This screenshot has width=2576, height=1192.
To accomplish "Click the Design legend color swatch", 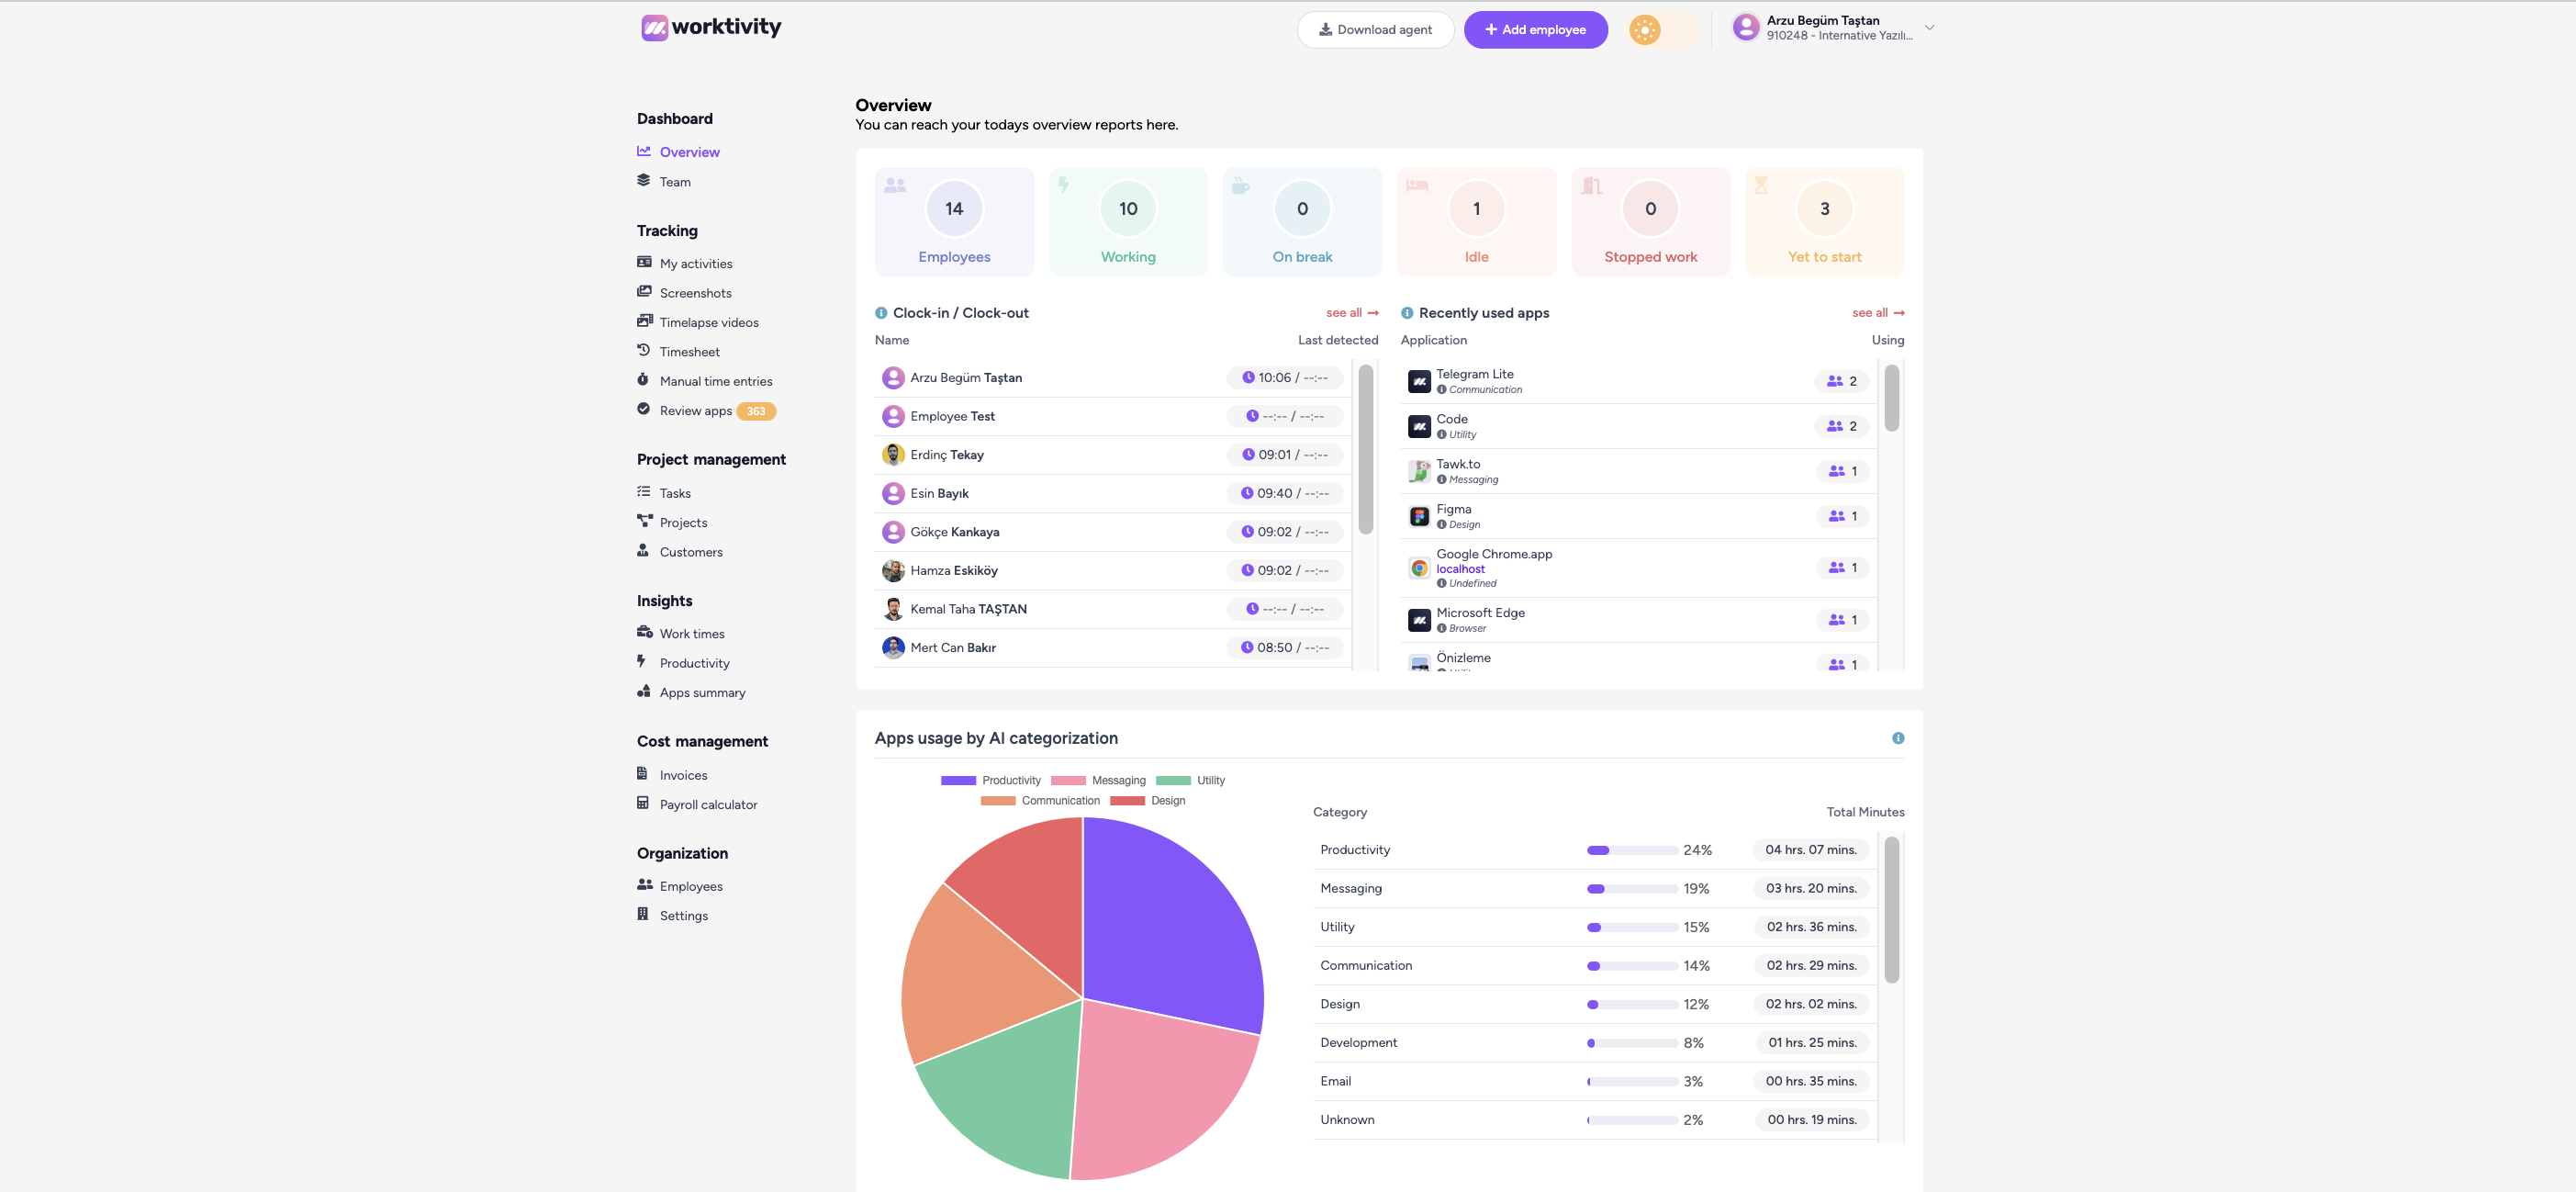I will point(1127,801).
